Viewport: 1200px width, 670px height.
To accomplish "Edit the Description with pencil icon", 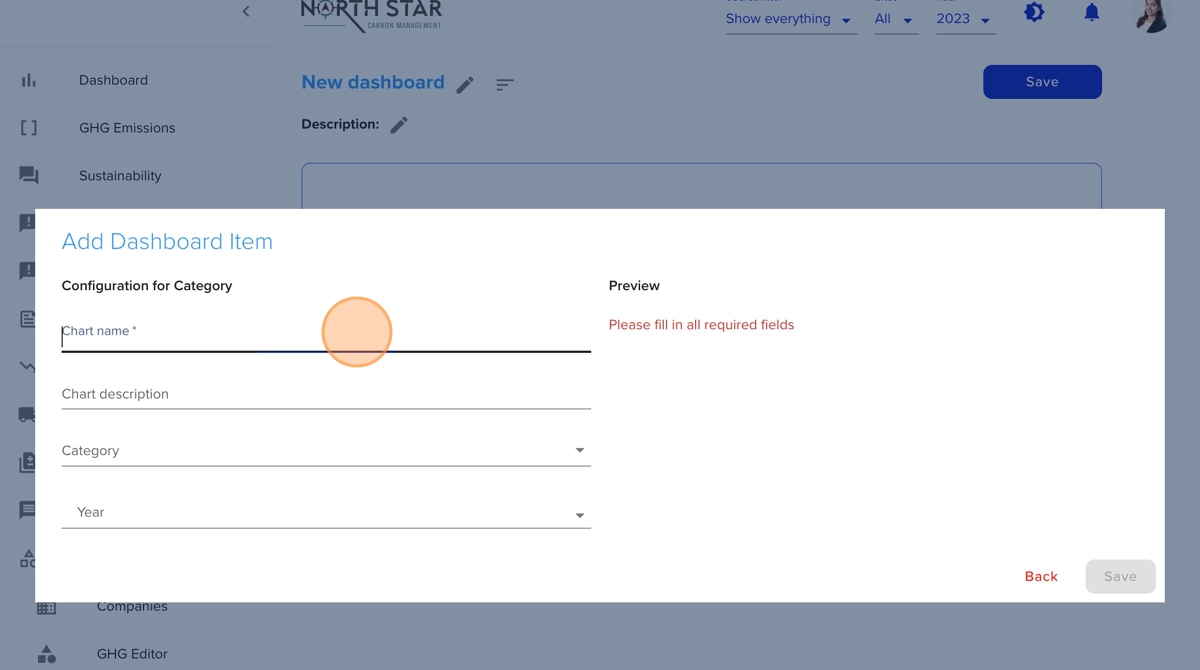I will [399, 125].
